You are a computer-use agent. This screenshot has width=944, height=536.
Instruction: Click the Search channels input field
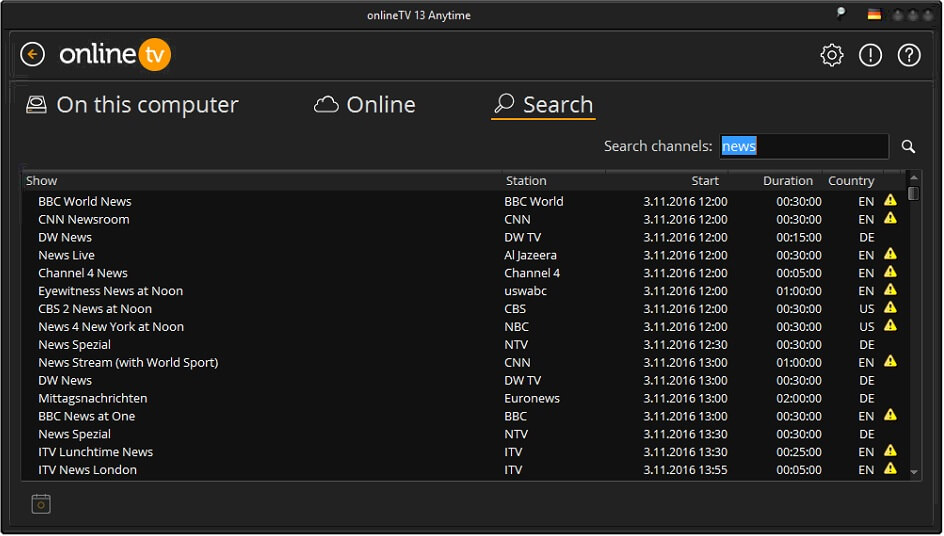[804, 146]
